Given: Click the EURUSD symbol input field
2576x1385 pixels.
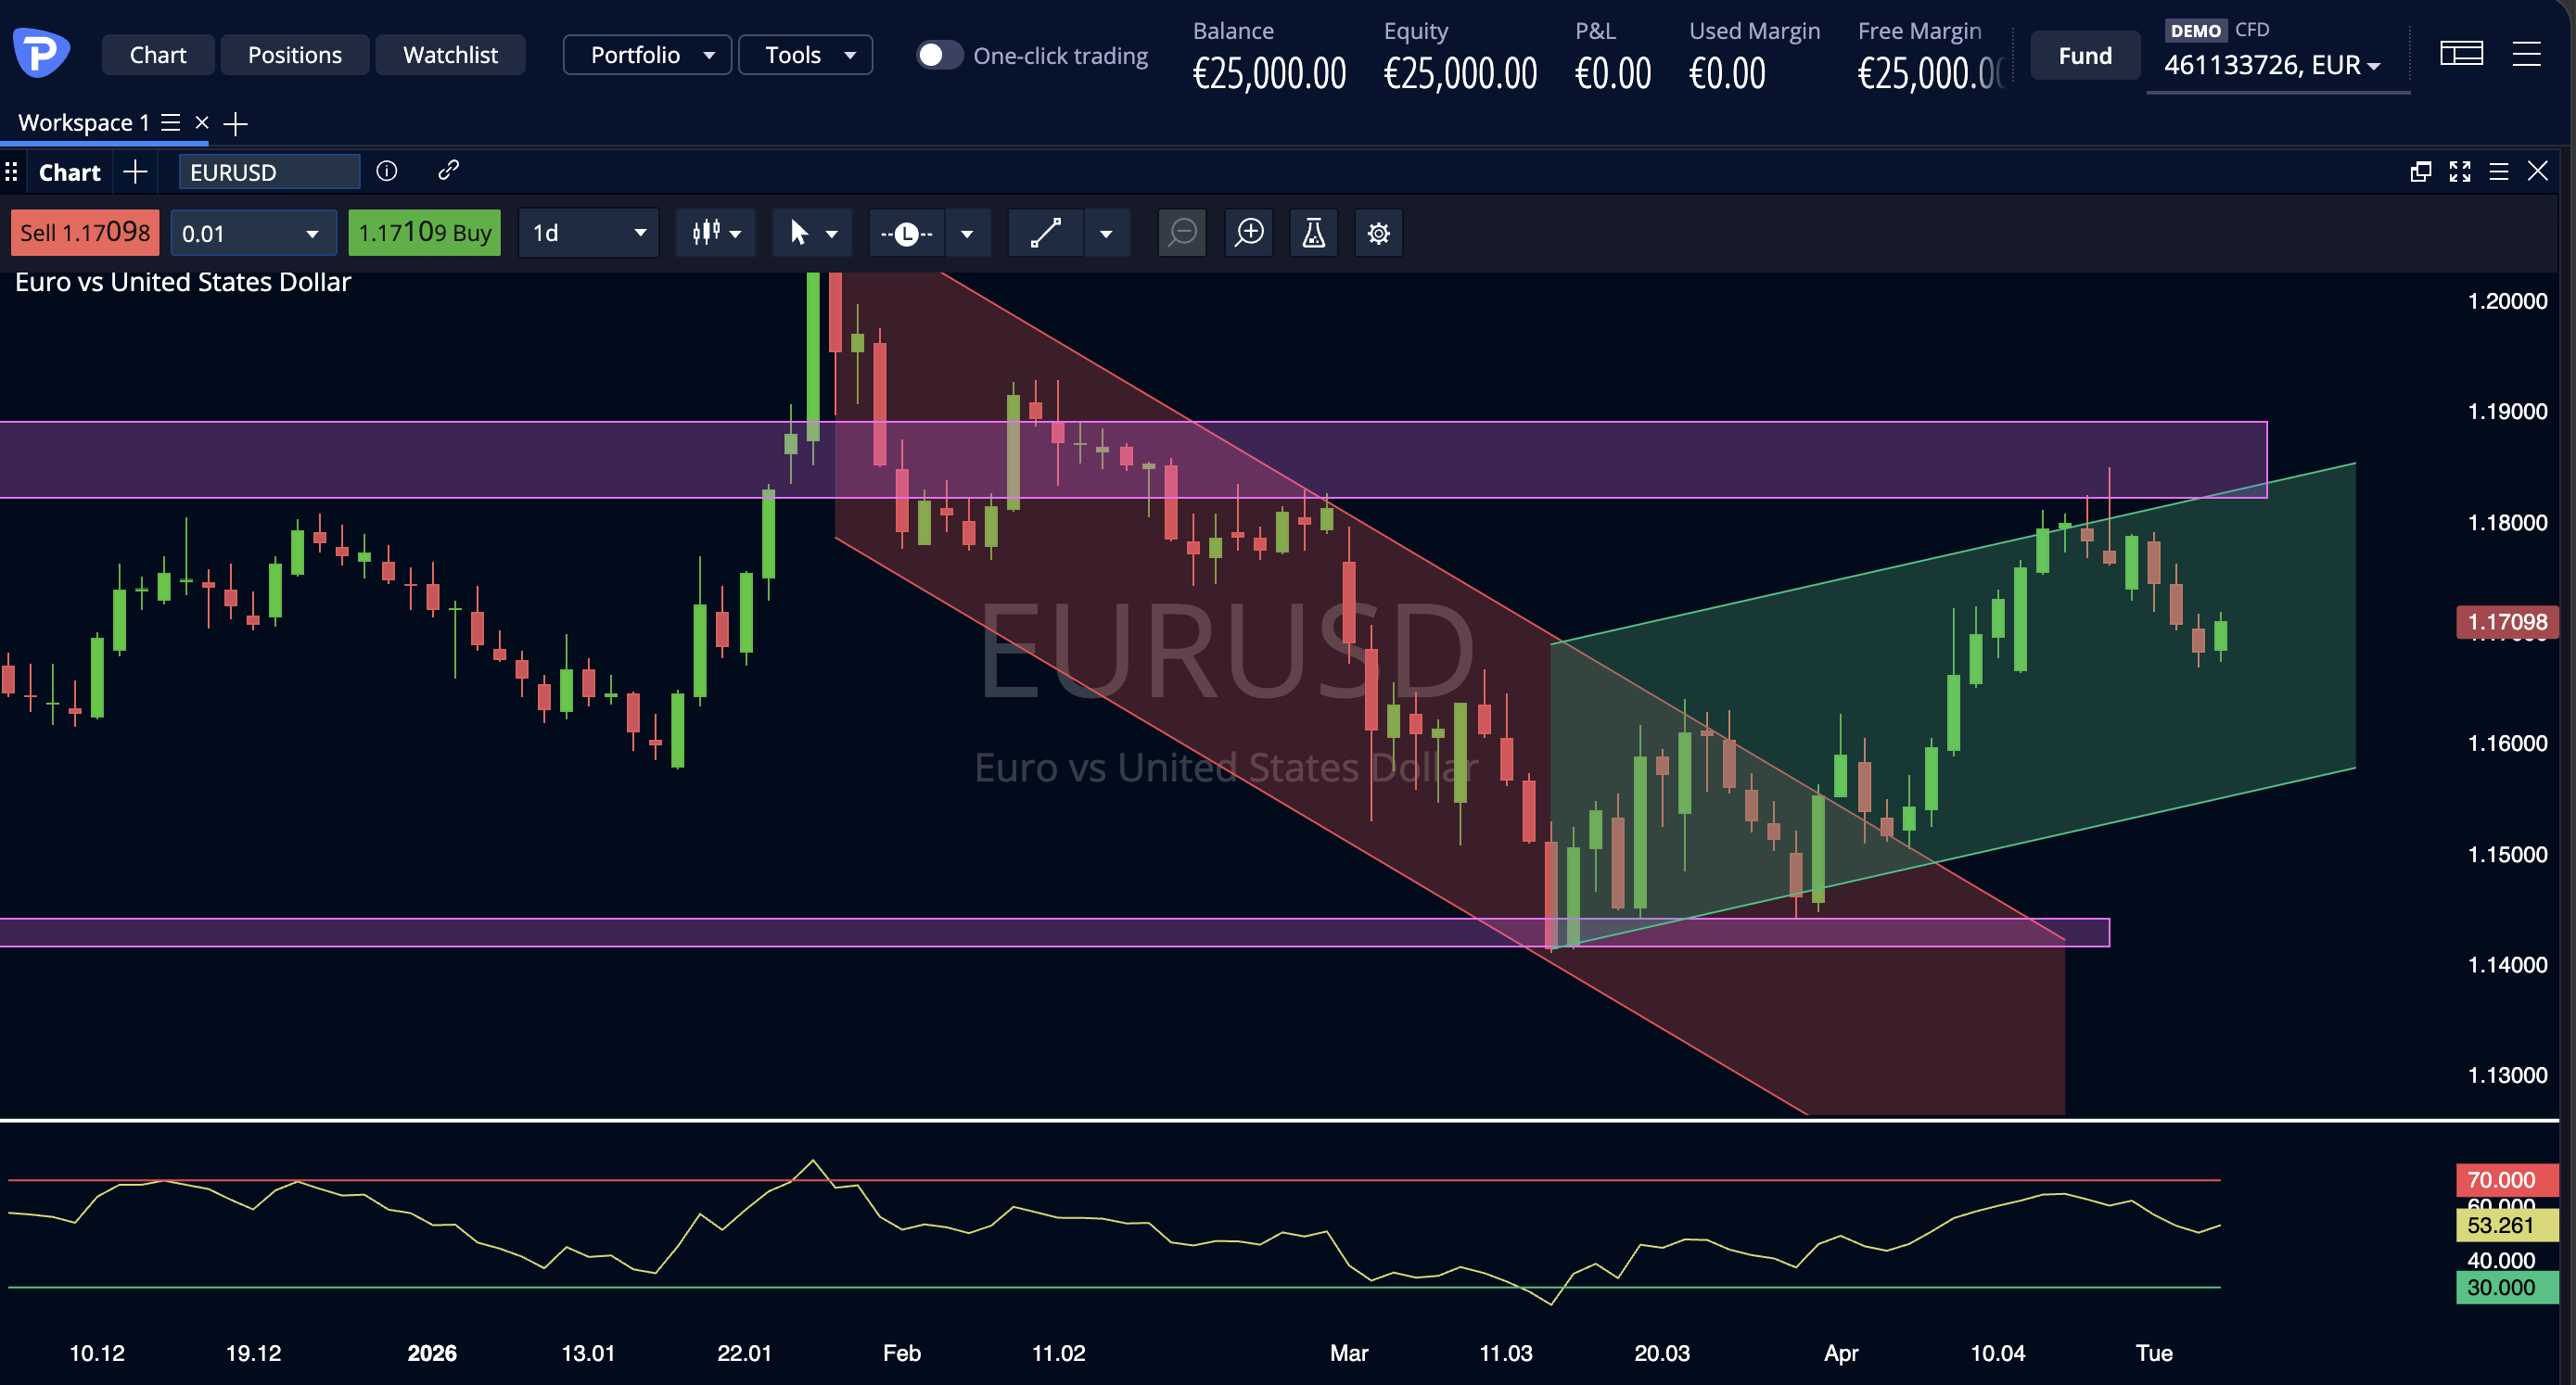Looking at the screenshot, I should coord(268,172).
